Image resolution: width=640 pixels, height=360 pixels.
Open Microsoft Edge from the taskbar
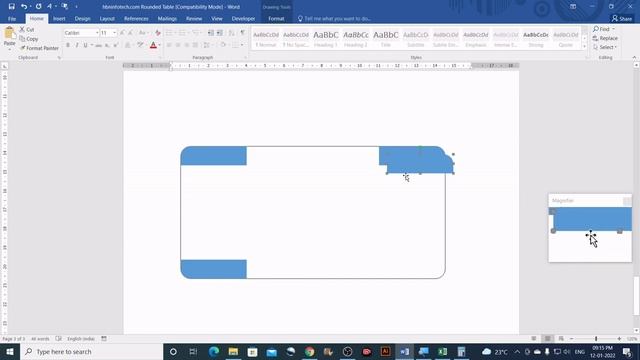214,351
